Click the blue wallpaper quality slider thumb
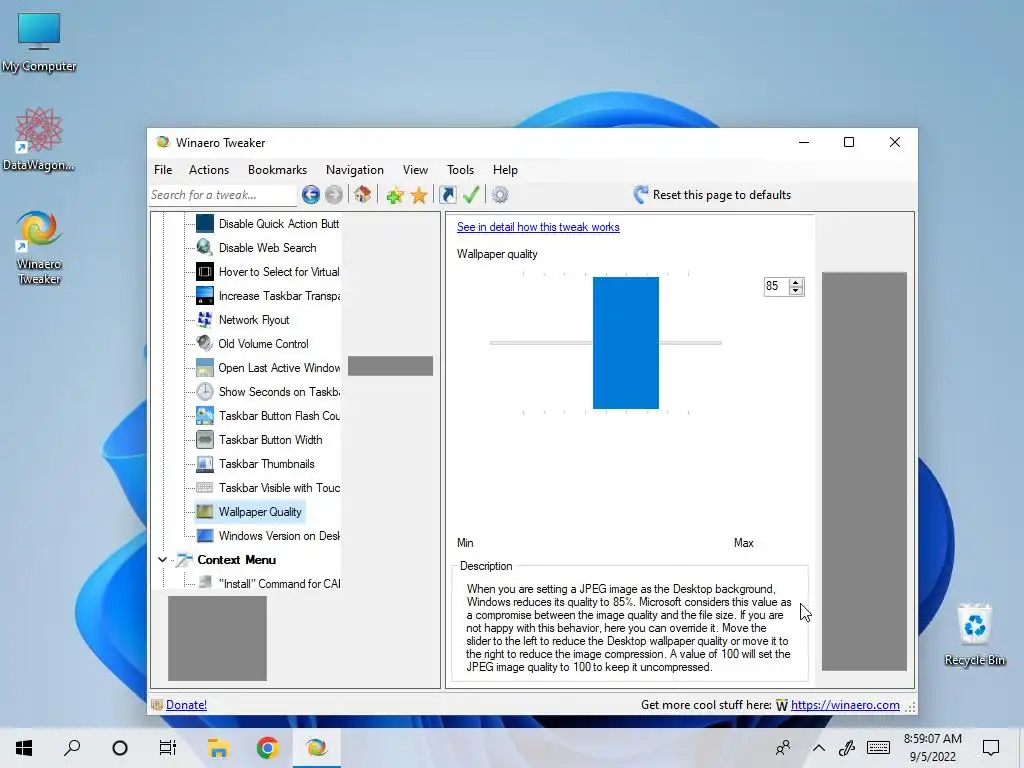This screenshot has width=1024, height=768. click(x=626, y=343)
